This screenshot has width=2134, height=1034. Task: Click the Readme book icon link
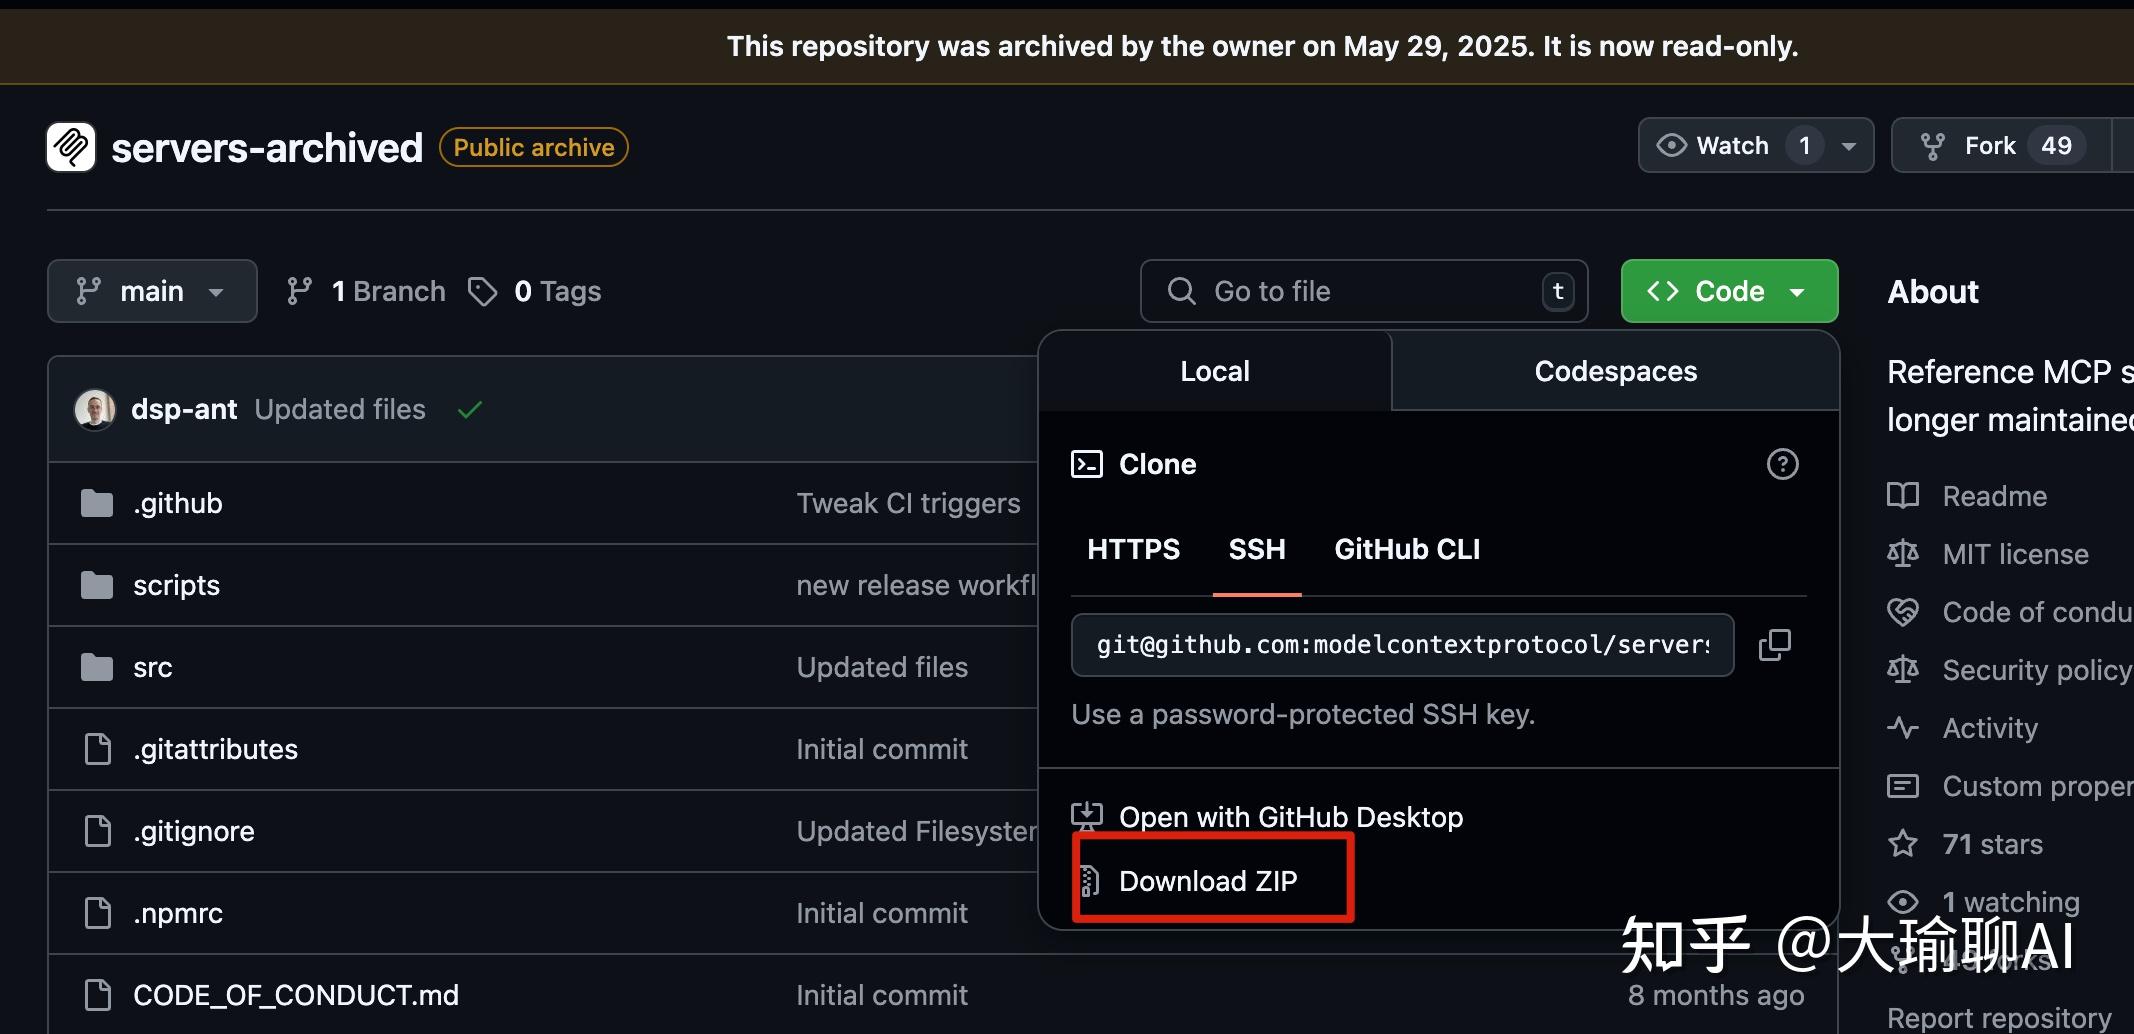(1902, 496)
